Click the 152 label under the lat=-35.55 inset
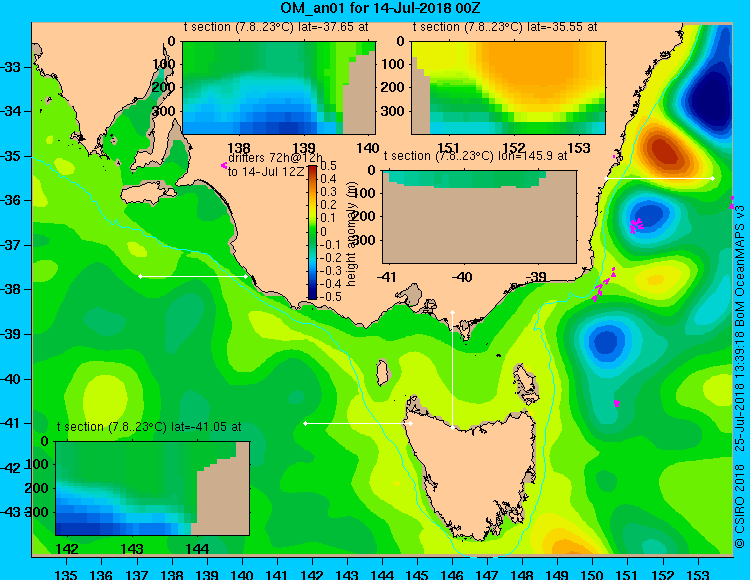This screenshot has width=750, height=580. click(514, 148)
